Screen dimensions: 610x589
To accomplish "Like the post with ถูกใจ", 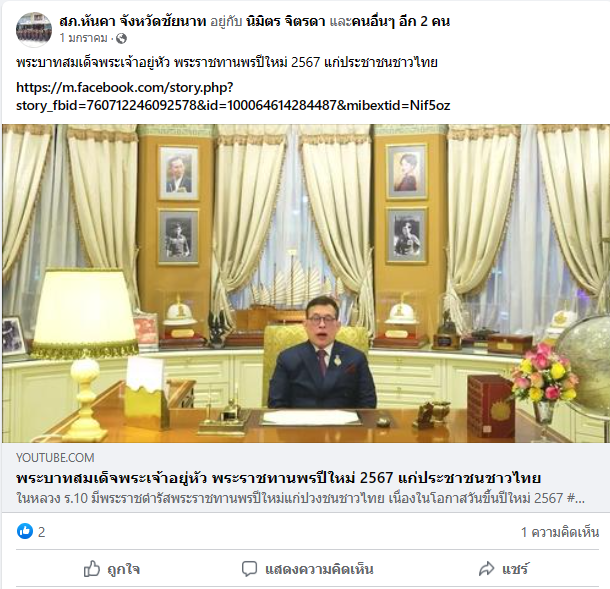I will click(x=112, y=569).
